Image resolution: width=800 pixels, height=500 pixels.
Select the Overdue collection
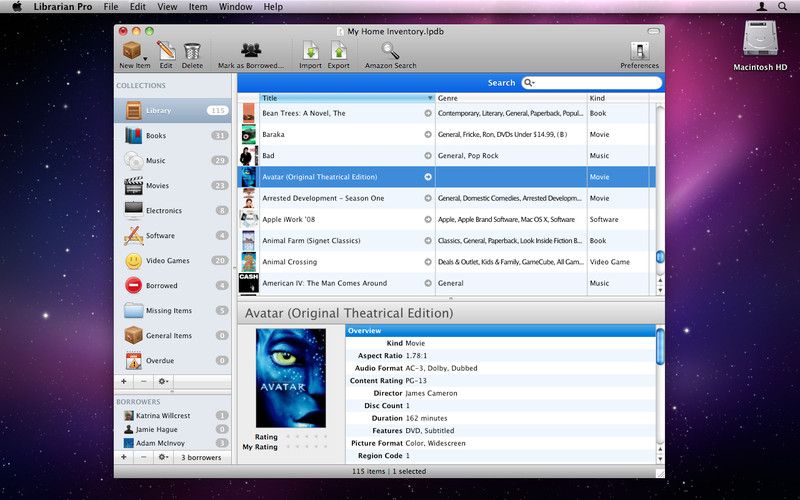click(x=173, y=360)
